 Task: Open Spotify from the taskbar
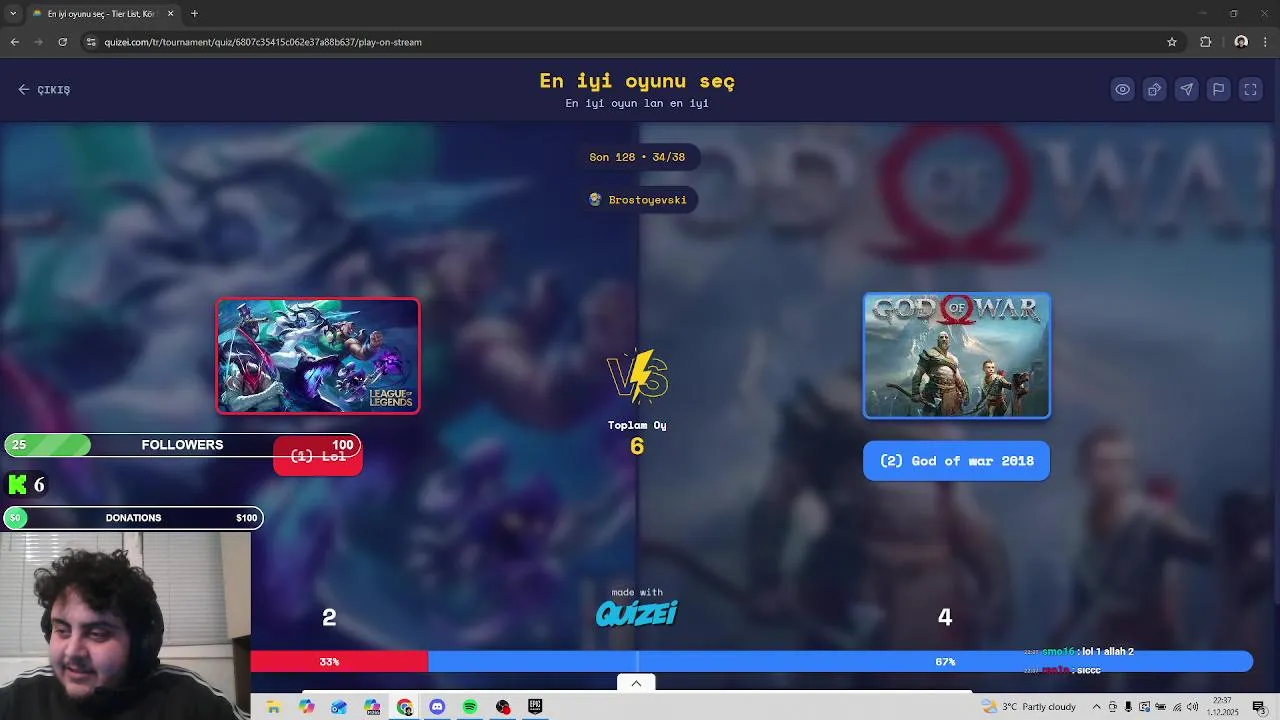470,707
